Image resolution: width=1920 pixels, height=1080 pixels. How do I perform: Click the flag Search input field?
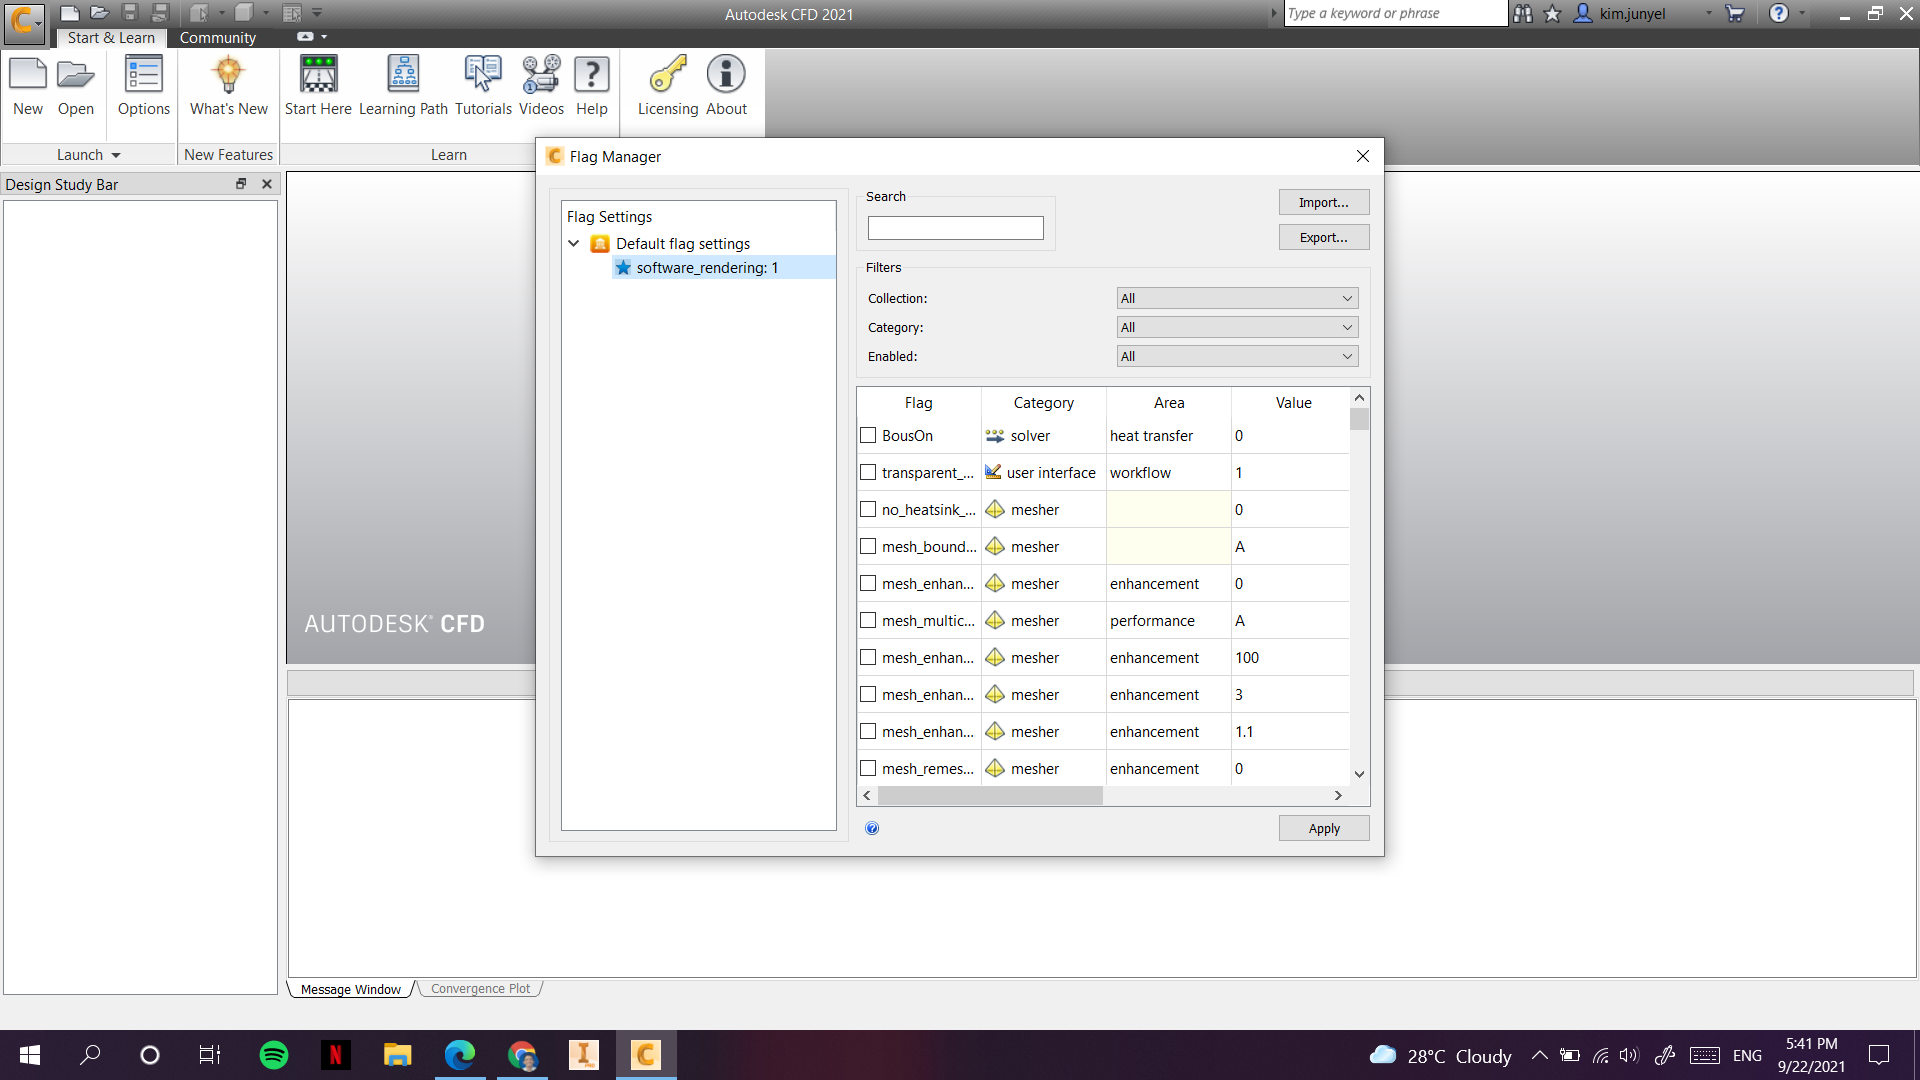click(x=955, y=229)
